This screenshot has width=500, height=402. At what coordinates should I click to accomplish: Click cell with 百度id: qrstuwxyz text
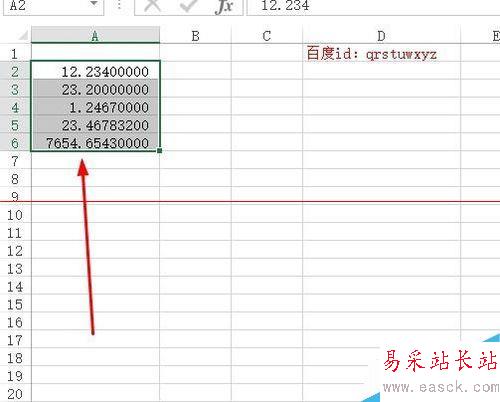pos(381,53)
